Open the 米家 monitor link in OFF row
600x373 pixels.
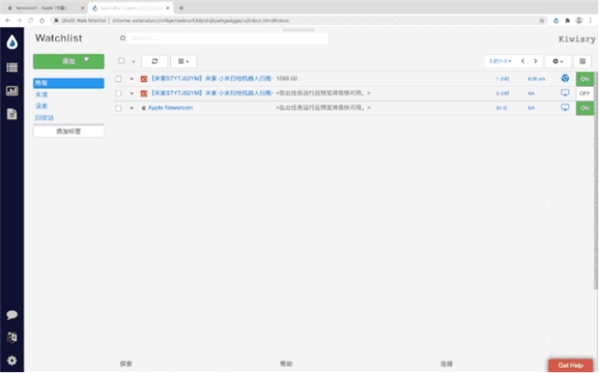(x=212, y=93)
